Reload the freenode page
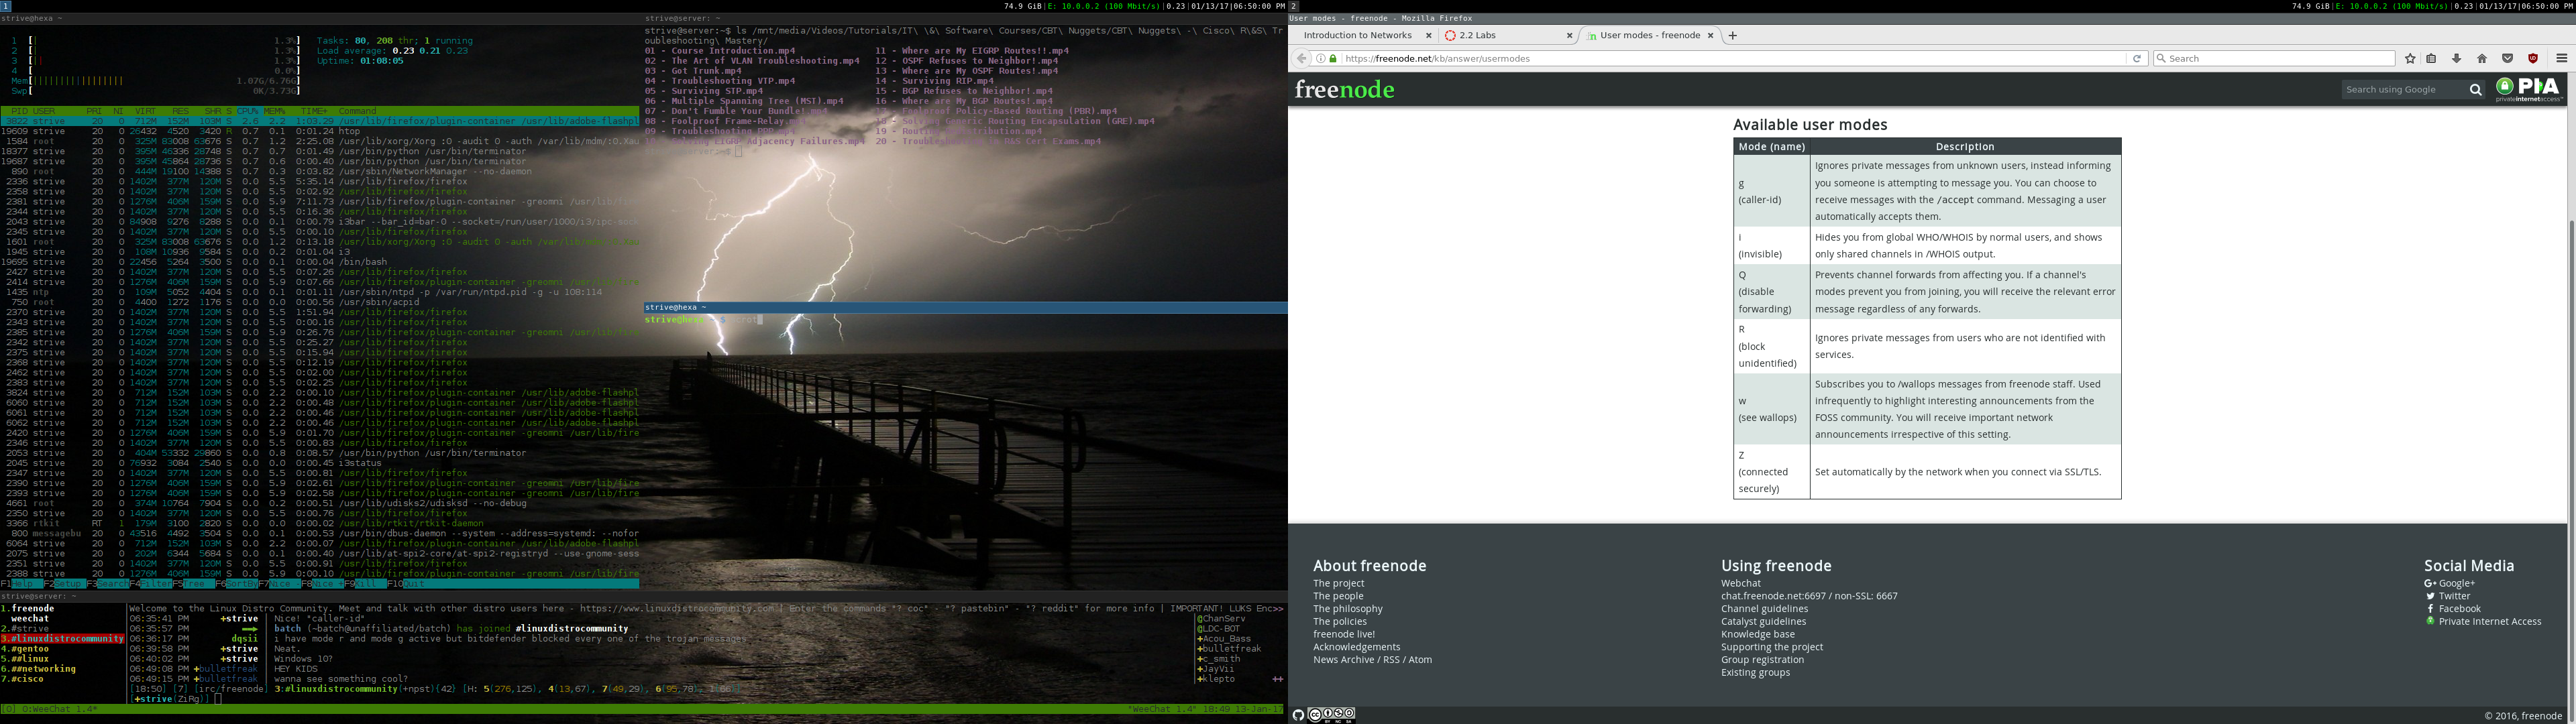 point(2137,58)
